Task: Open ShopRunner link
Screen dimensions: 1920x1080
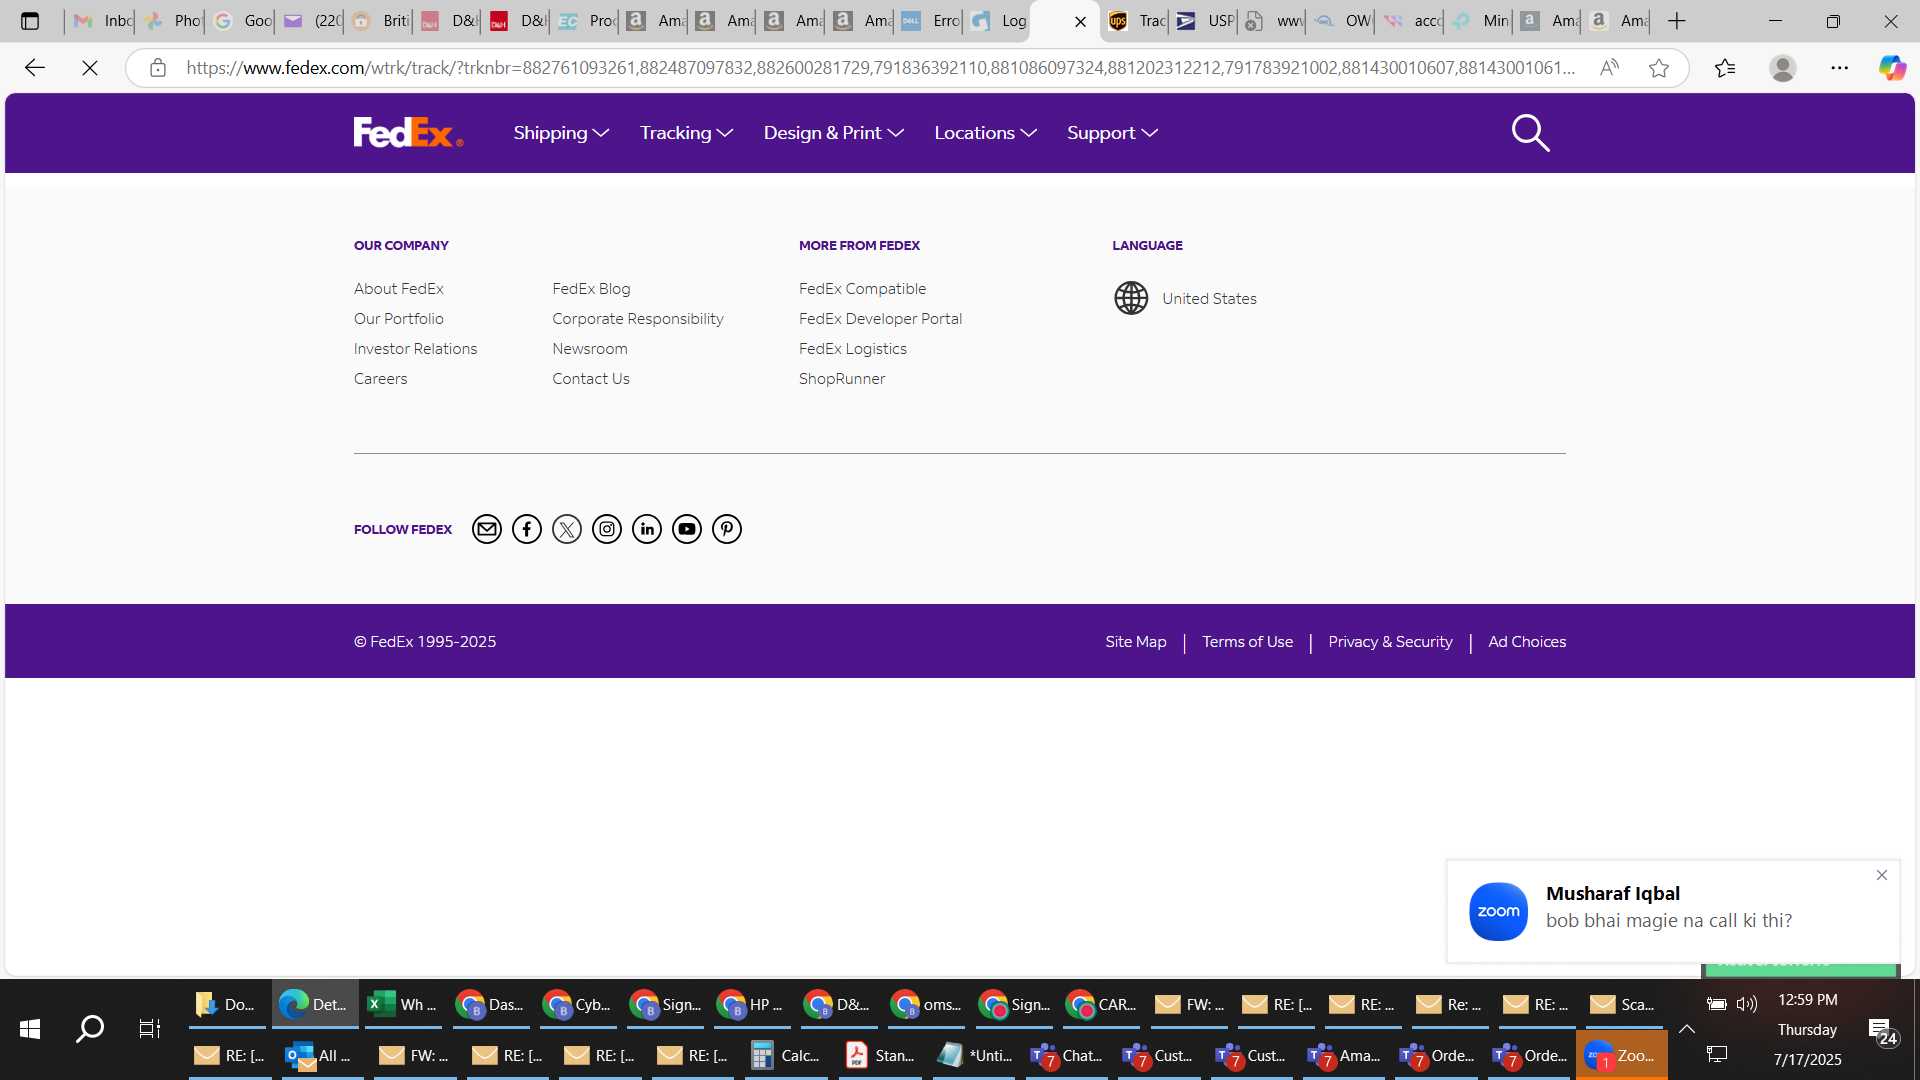Action: coord(841,379)
